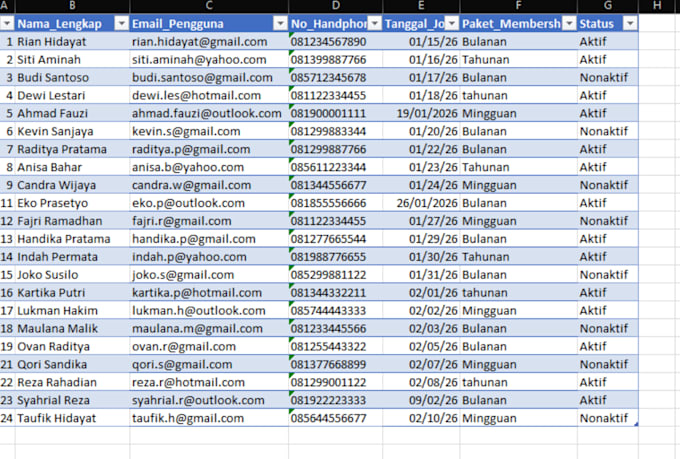Viewport: 680px width, 459px height.
Task: Click email dewi.les@hotmail.com
Action: point(209,95)
